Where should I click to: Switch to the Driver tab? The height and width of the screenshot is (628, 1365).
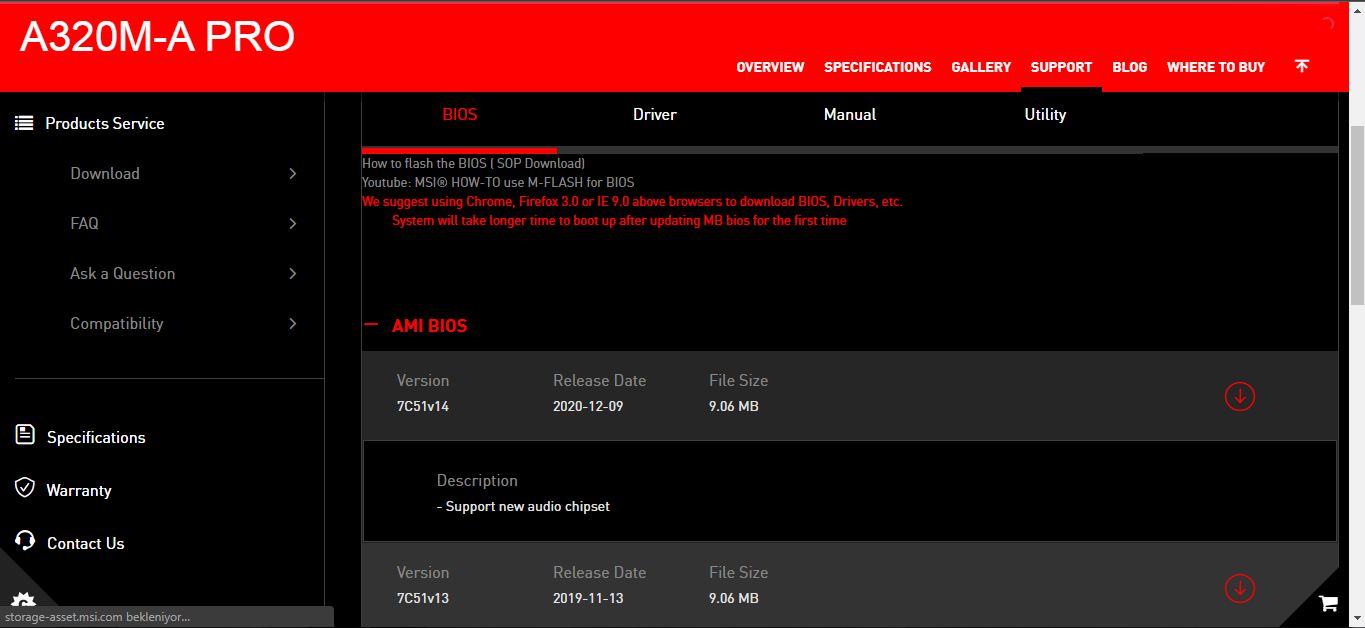[654, 114]
